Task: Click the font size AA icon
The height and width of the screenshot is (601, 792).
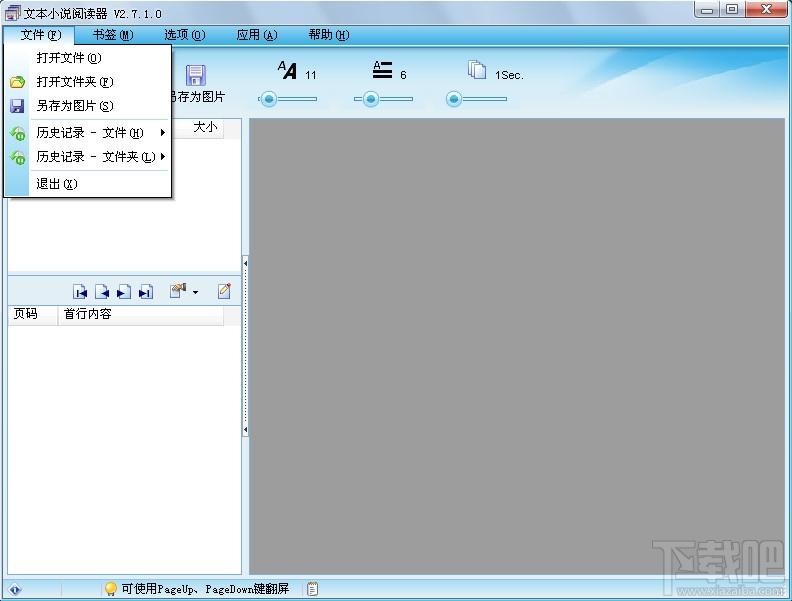Action: pos(287,70)
